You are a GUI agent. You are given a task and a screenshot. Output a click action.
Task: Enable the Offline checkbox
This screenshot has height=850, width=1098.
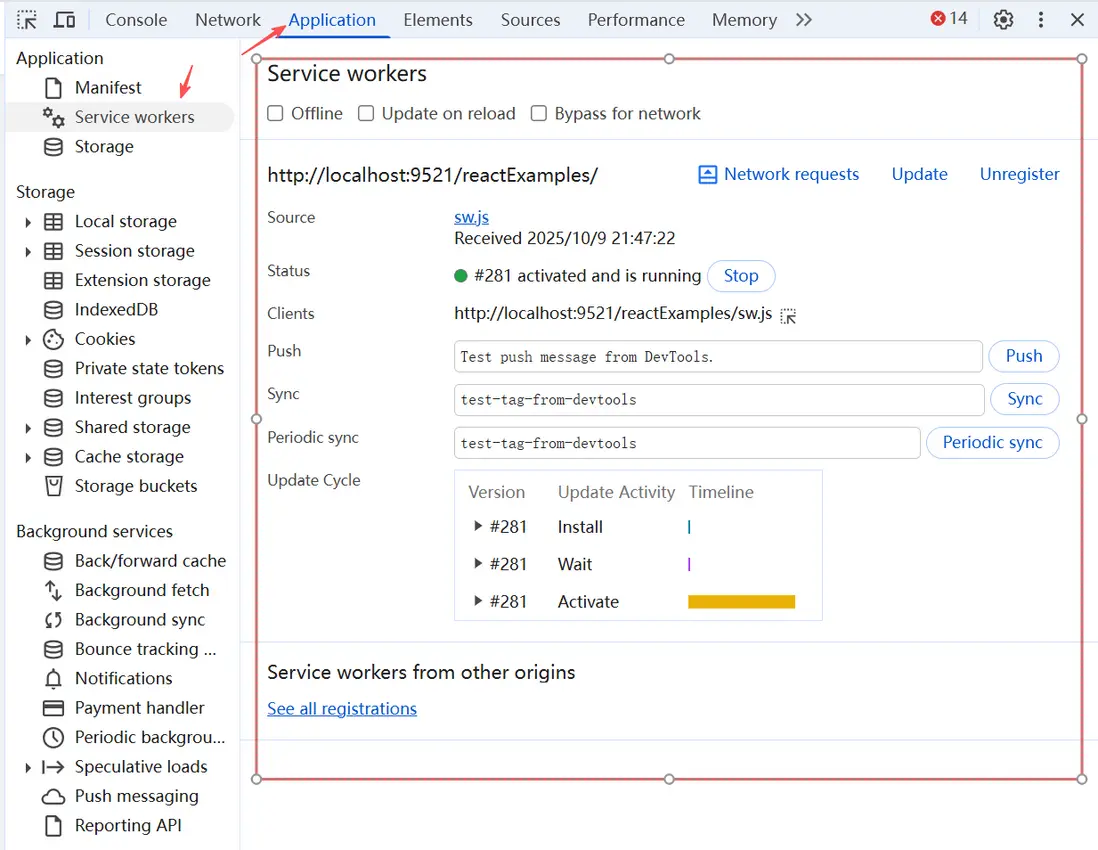tap(276, 114)
